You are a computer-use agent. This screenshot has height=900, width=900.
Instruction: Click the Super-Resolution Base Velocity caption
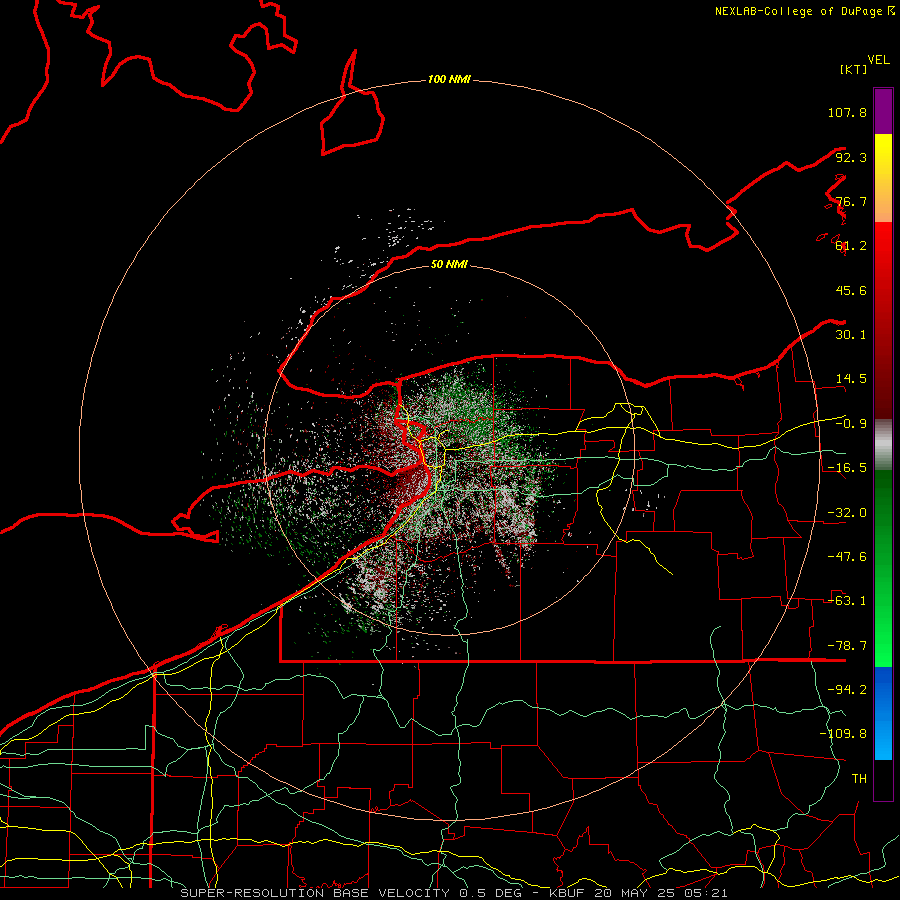454,893
